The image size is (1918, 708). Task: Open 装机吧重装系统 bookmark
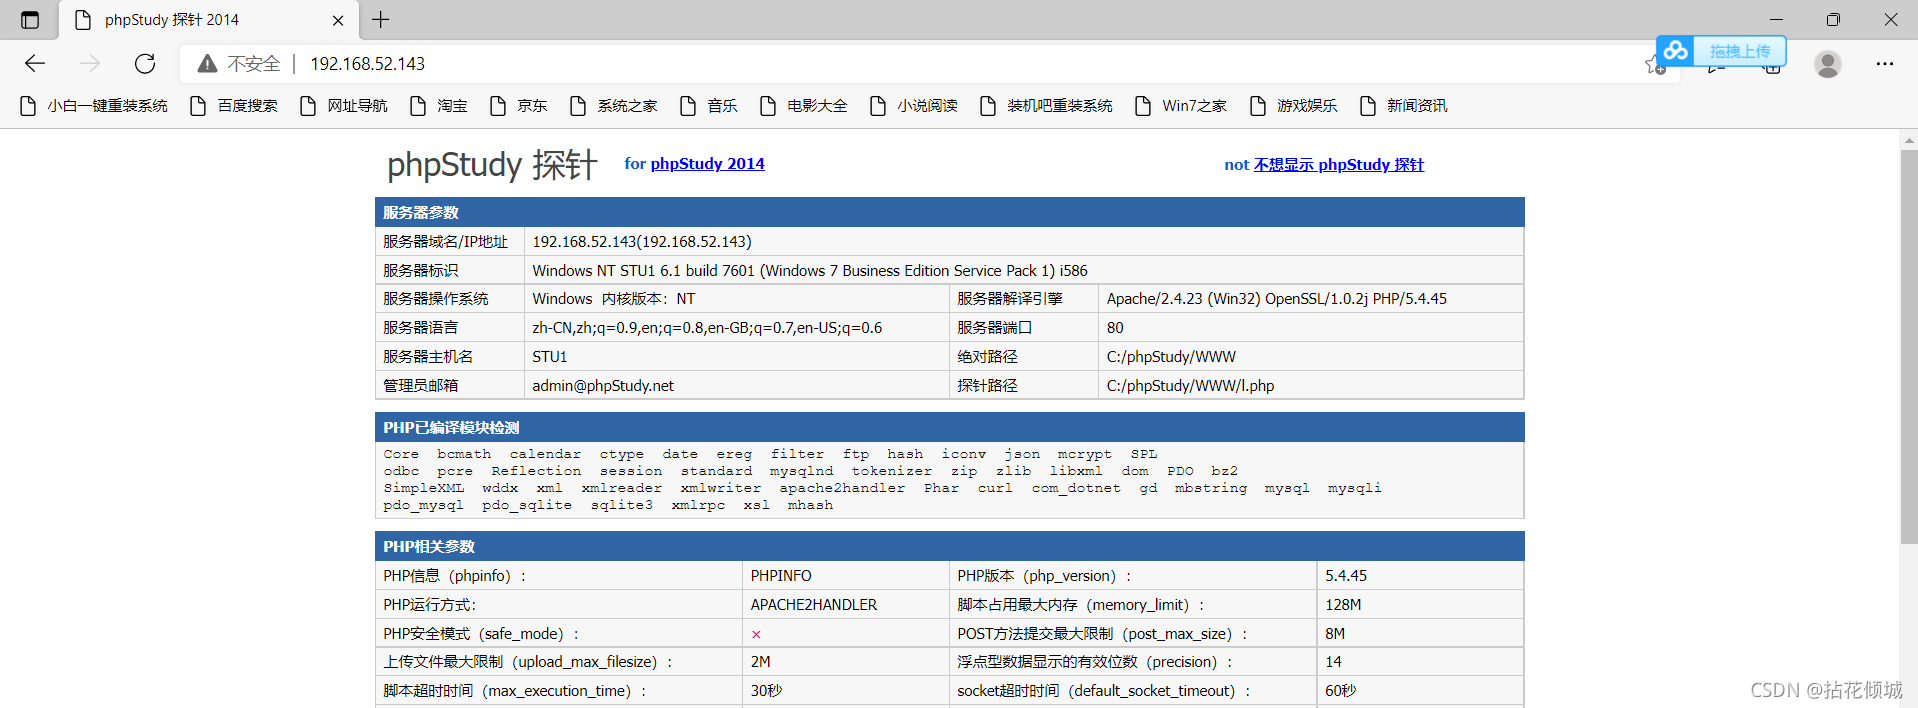point(1046,106)
